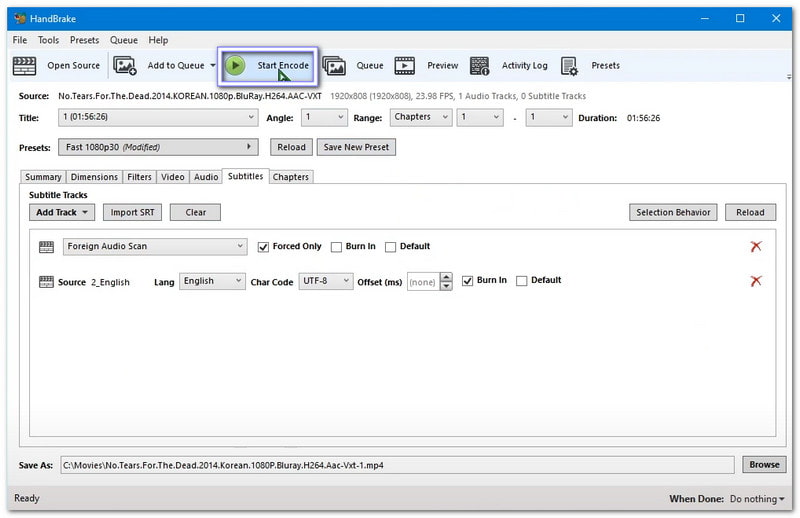Open the Activity Log icon
The height and width of the screenshot is (518, 800).
pos(479,66)
